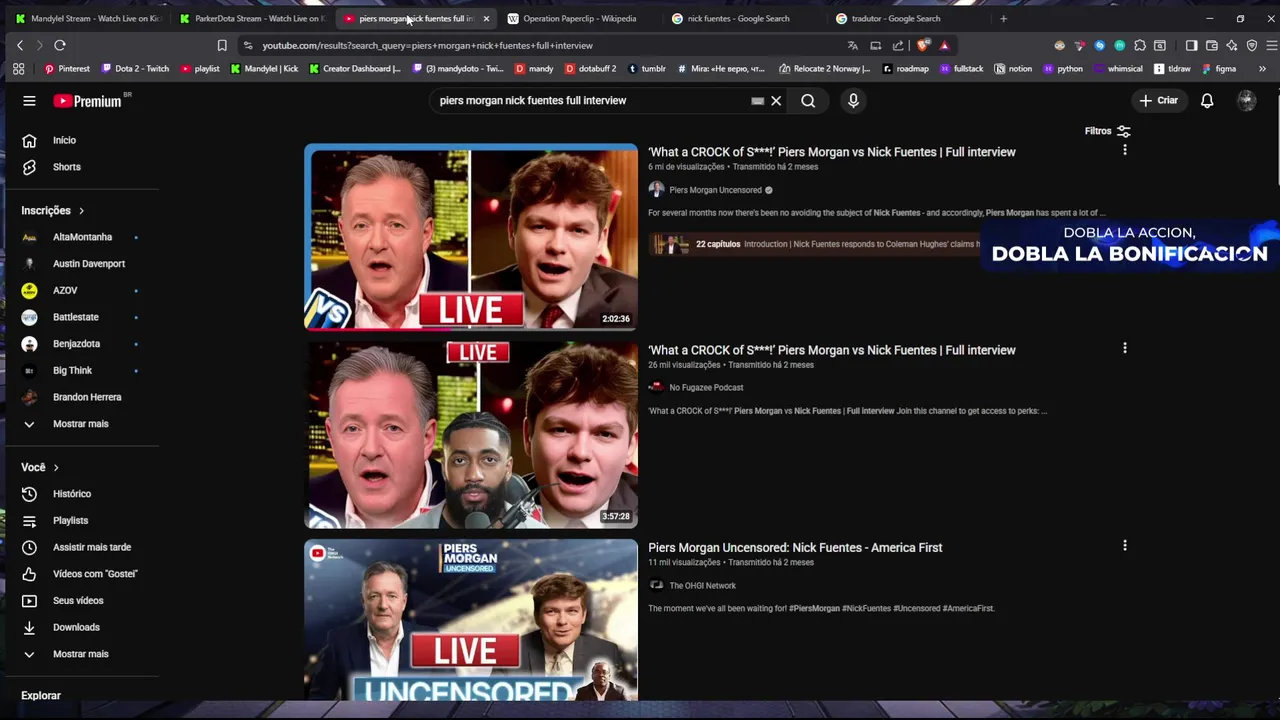The image size is (1280, 720).
Task: Open the OHGI Network video thumbnail
Action: coord(471,620)
